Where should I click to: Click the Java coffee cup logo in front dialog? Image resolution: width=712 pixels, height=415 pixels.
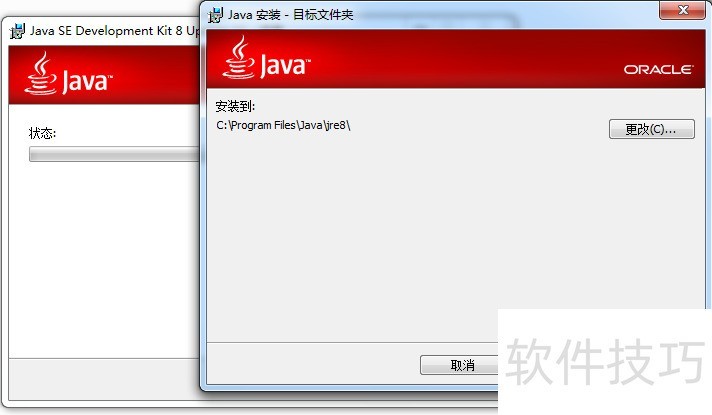[238, 58]
